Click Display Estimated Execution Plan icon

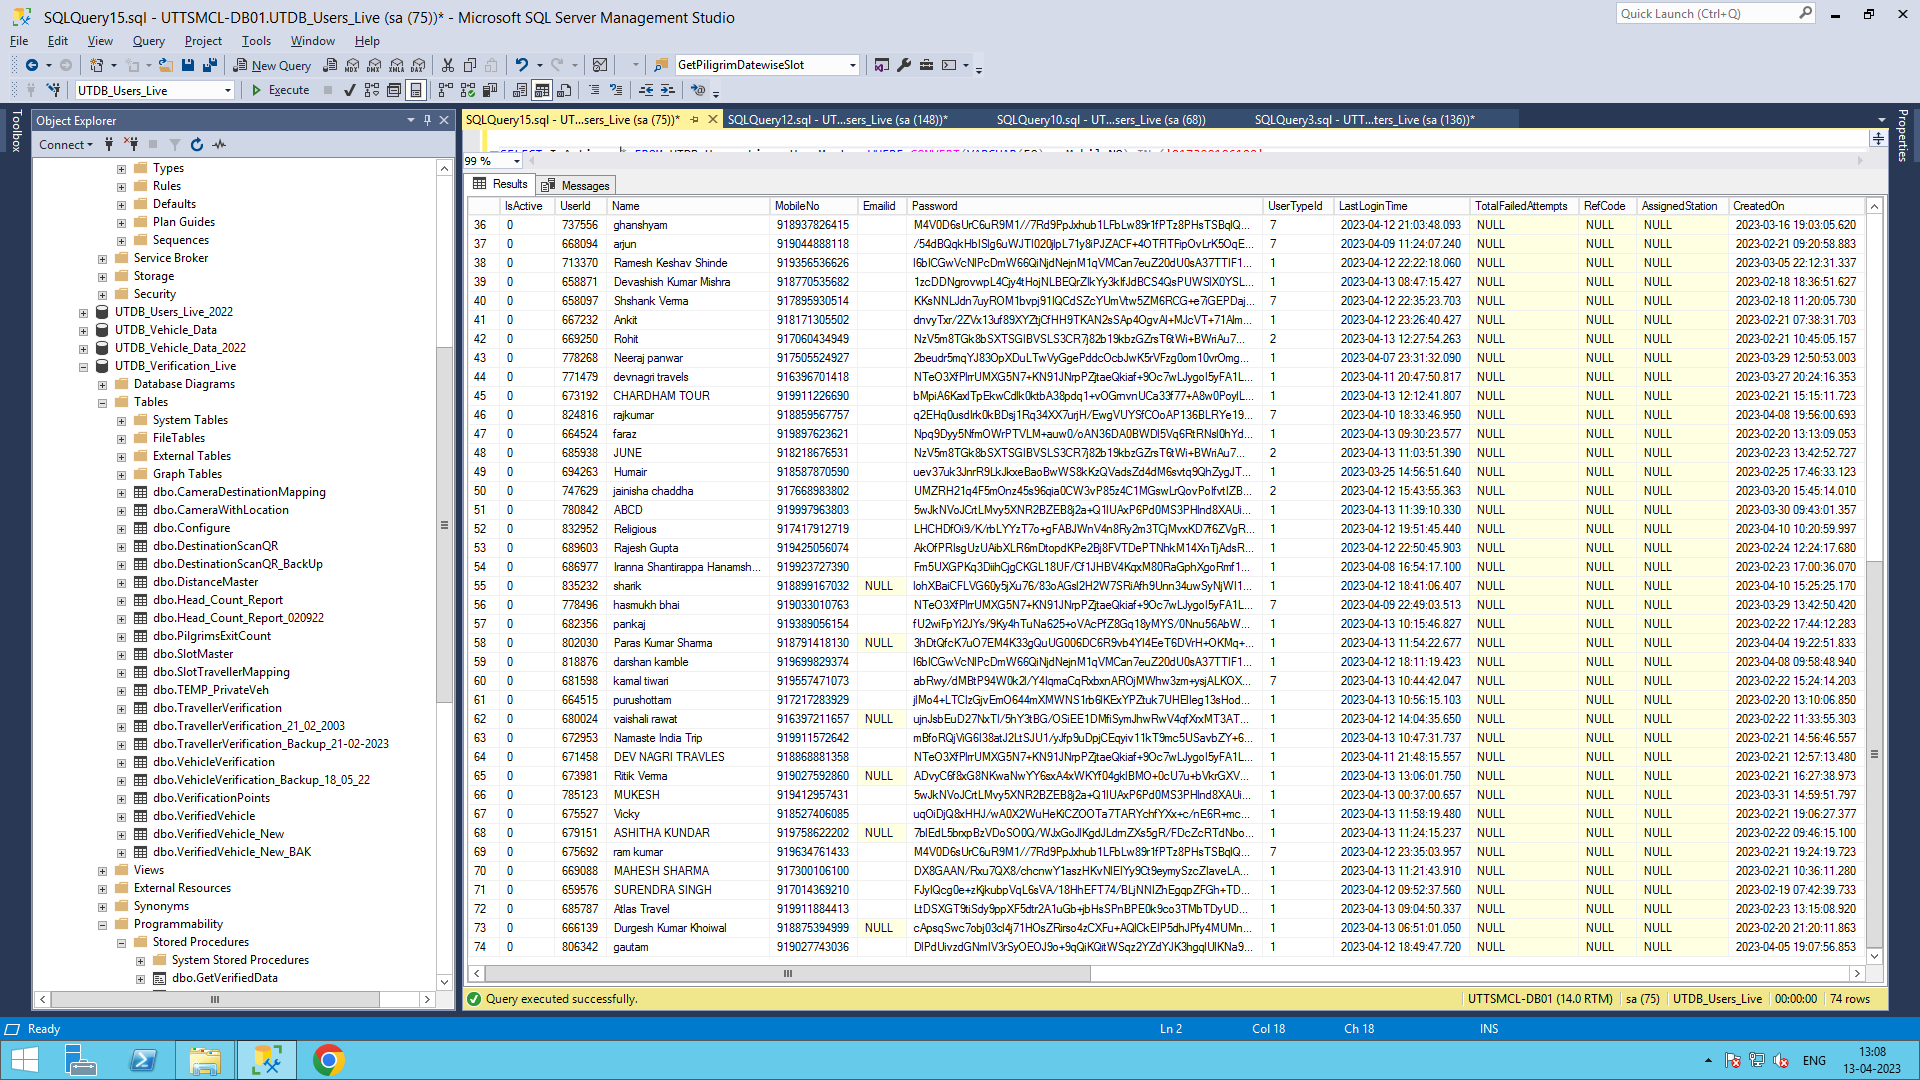coord(372,91)
